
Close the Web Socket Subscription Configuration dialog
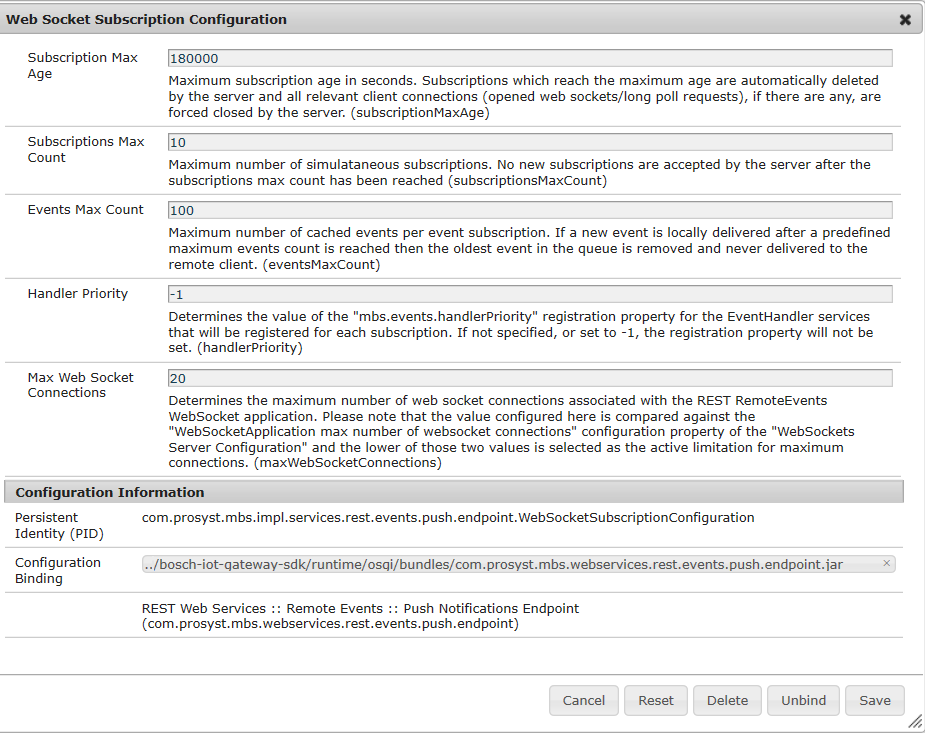click(905, 19)
